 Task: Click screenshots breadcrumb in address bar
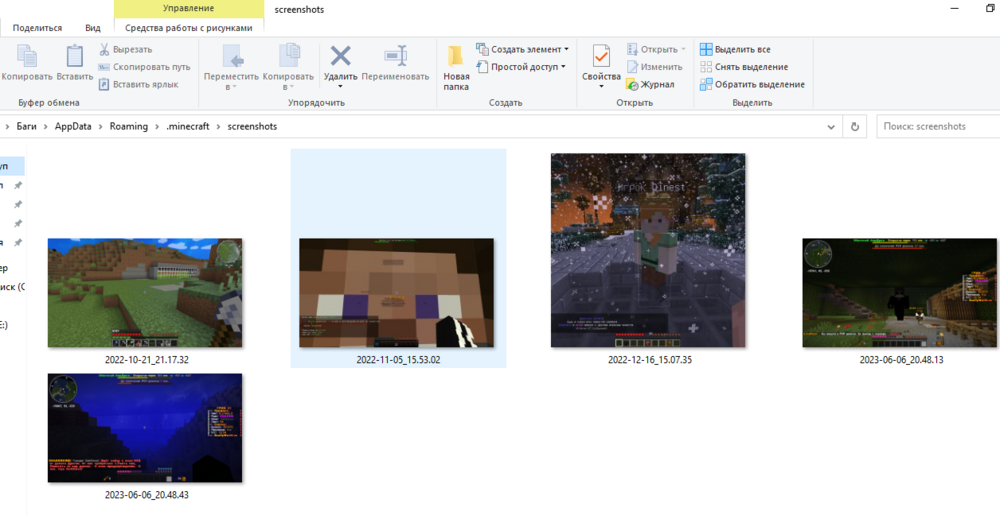(253, 126)
